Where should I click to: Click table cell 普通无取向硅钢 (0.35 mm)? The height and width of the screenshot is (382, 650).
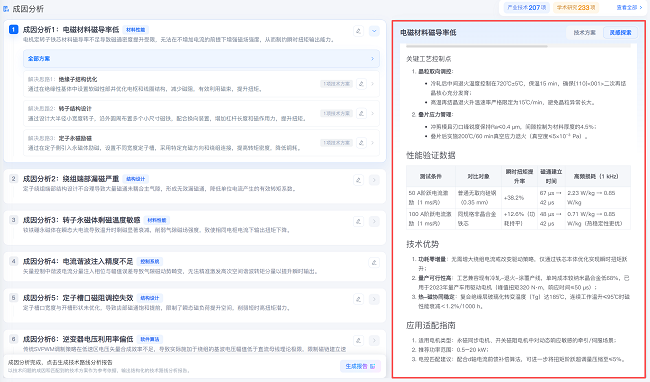478,198
